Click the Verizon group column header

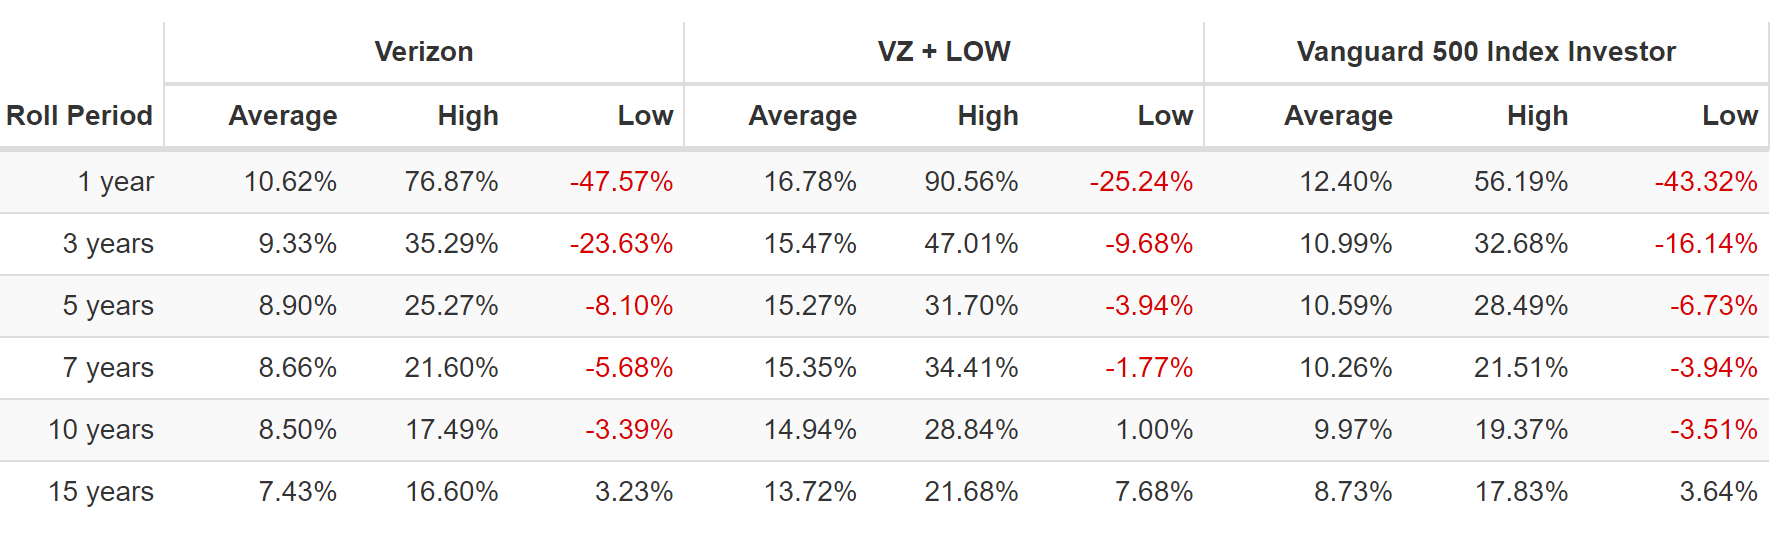point(424,52)
